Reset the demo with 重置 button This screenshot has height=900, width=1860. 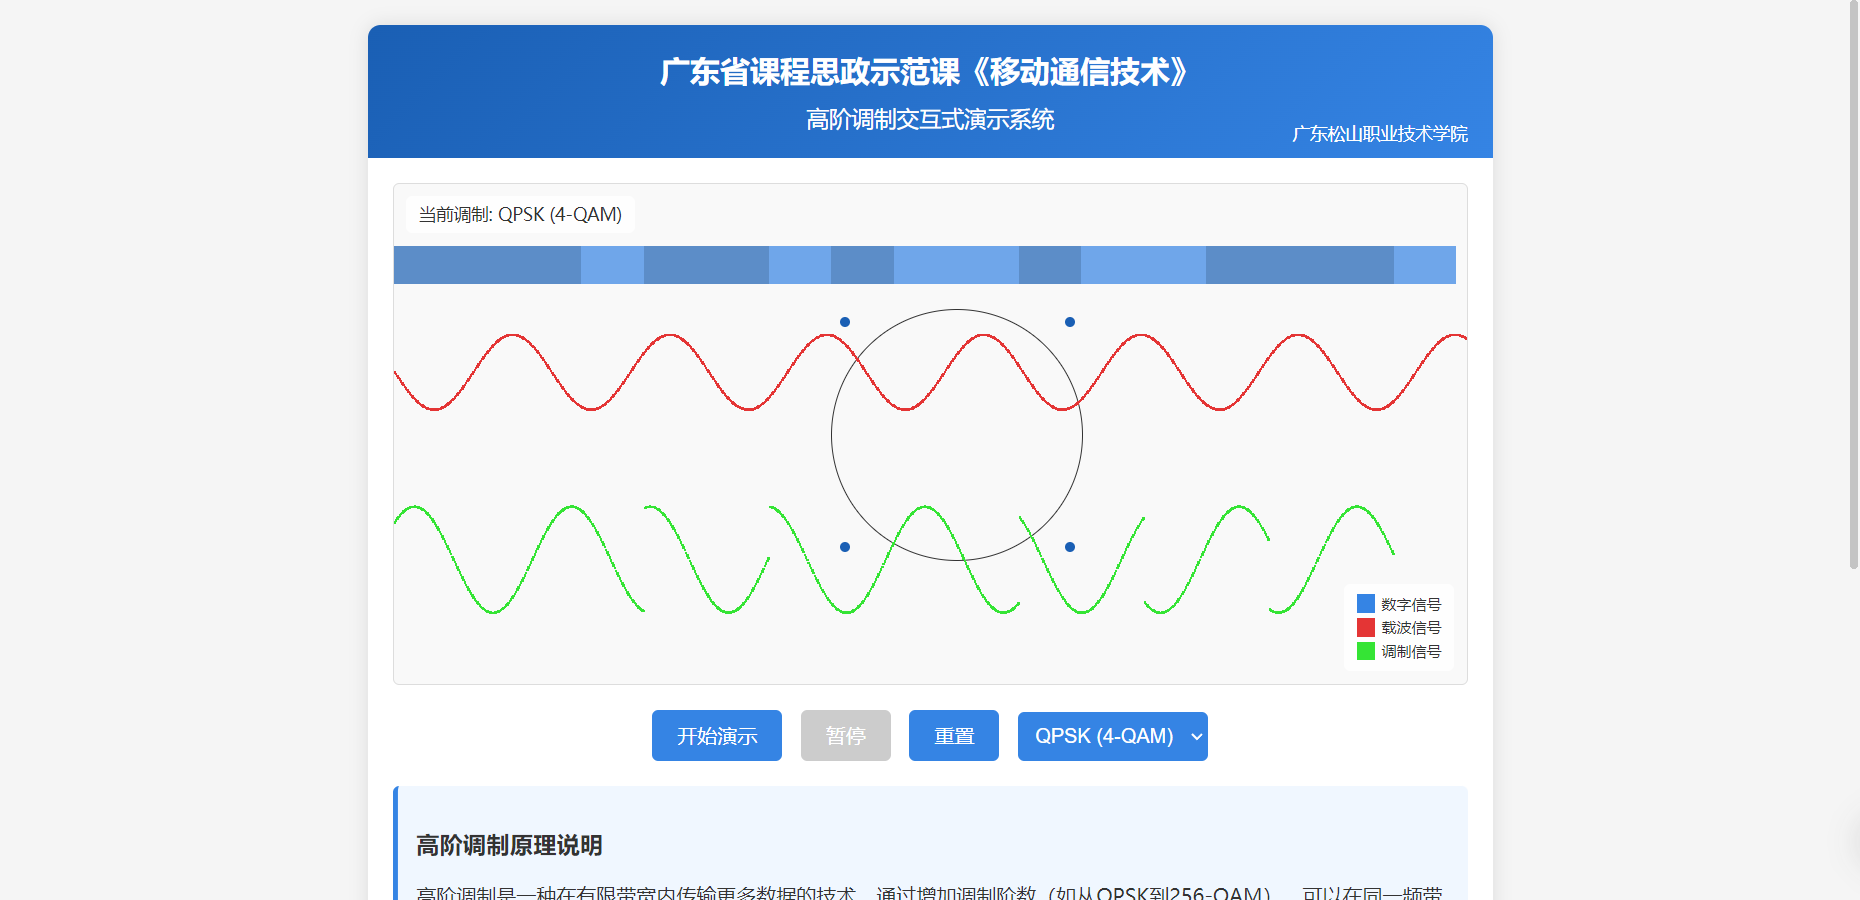pos(953,736)
